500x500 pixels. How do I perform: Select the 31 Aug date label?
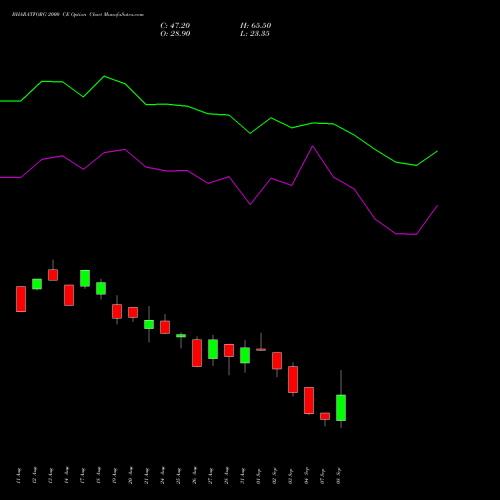242,476
